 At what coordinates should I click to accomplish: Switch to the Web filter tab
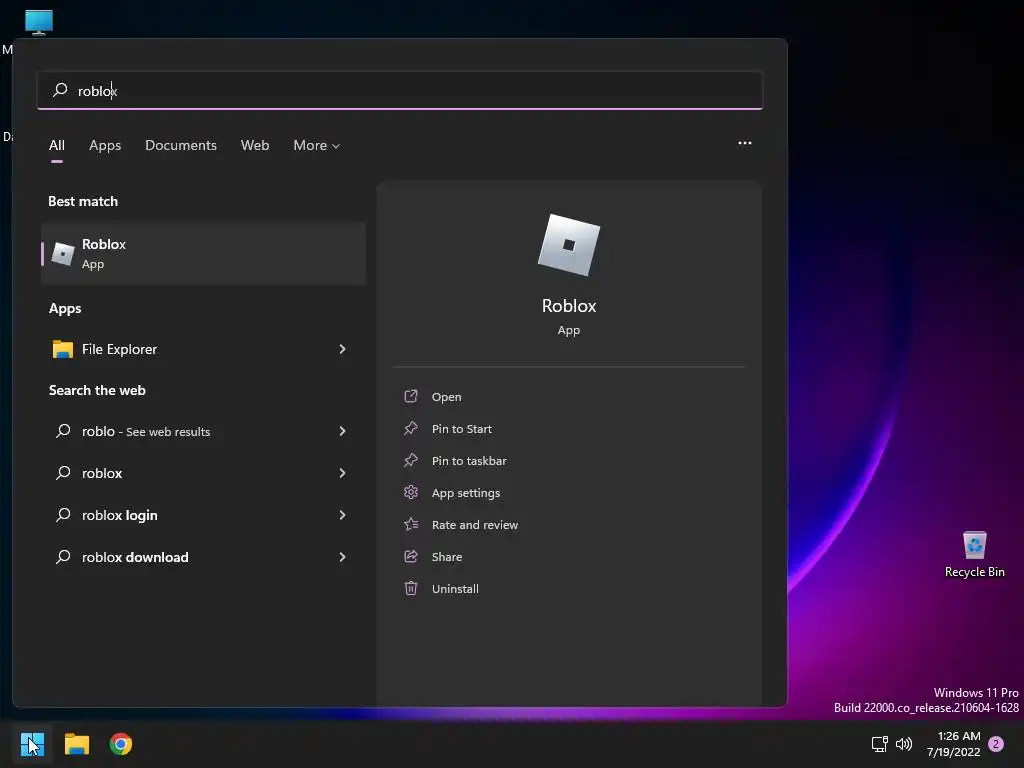pyautogui.click(x=255, y=146)
